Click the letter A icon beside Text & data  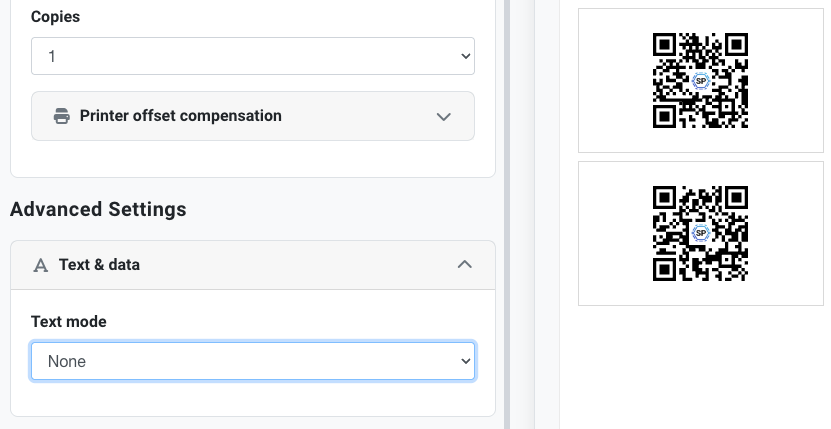[41, 265]
